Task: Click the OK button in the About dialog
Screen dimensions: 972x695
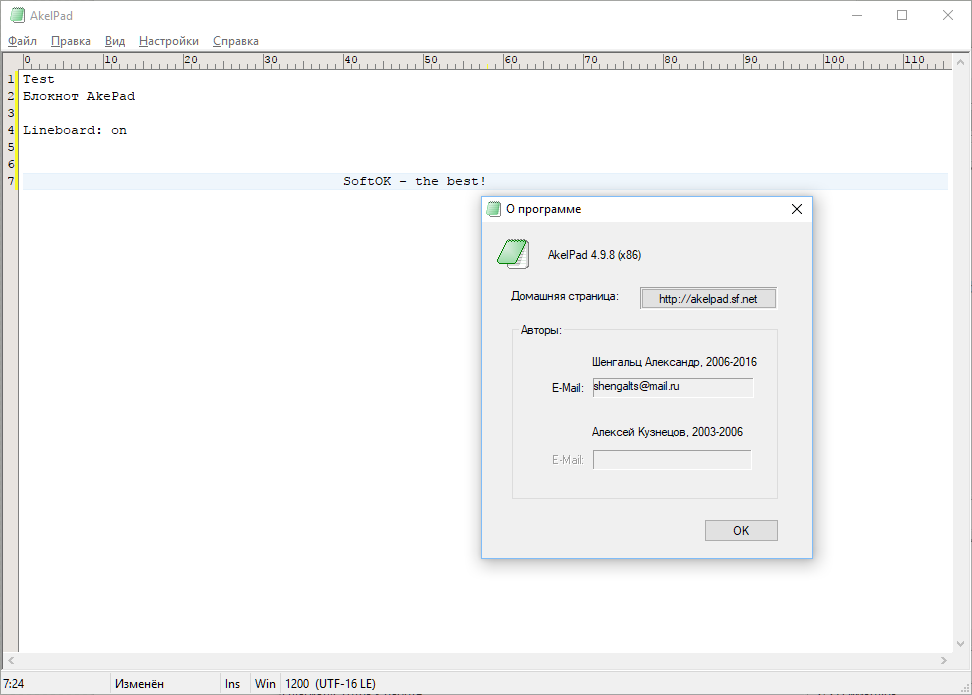Action: click(741, 531)
